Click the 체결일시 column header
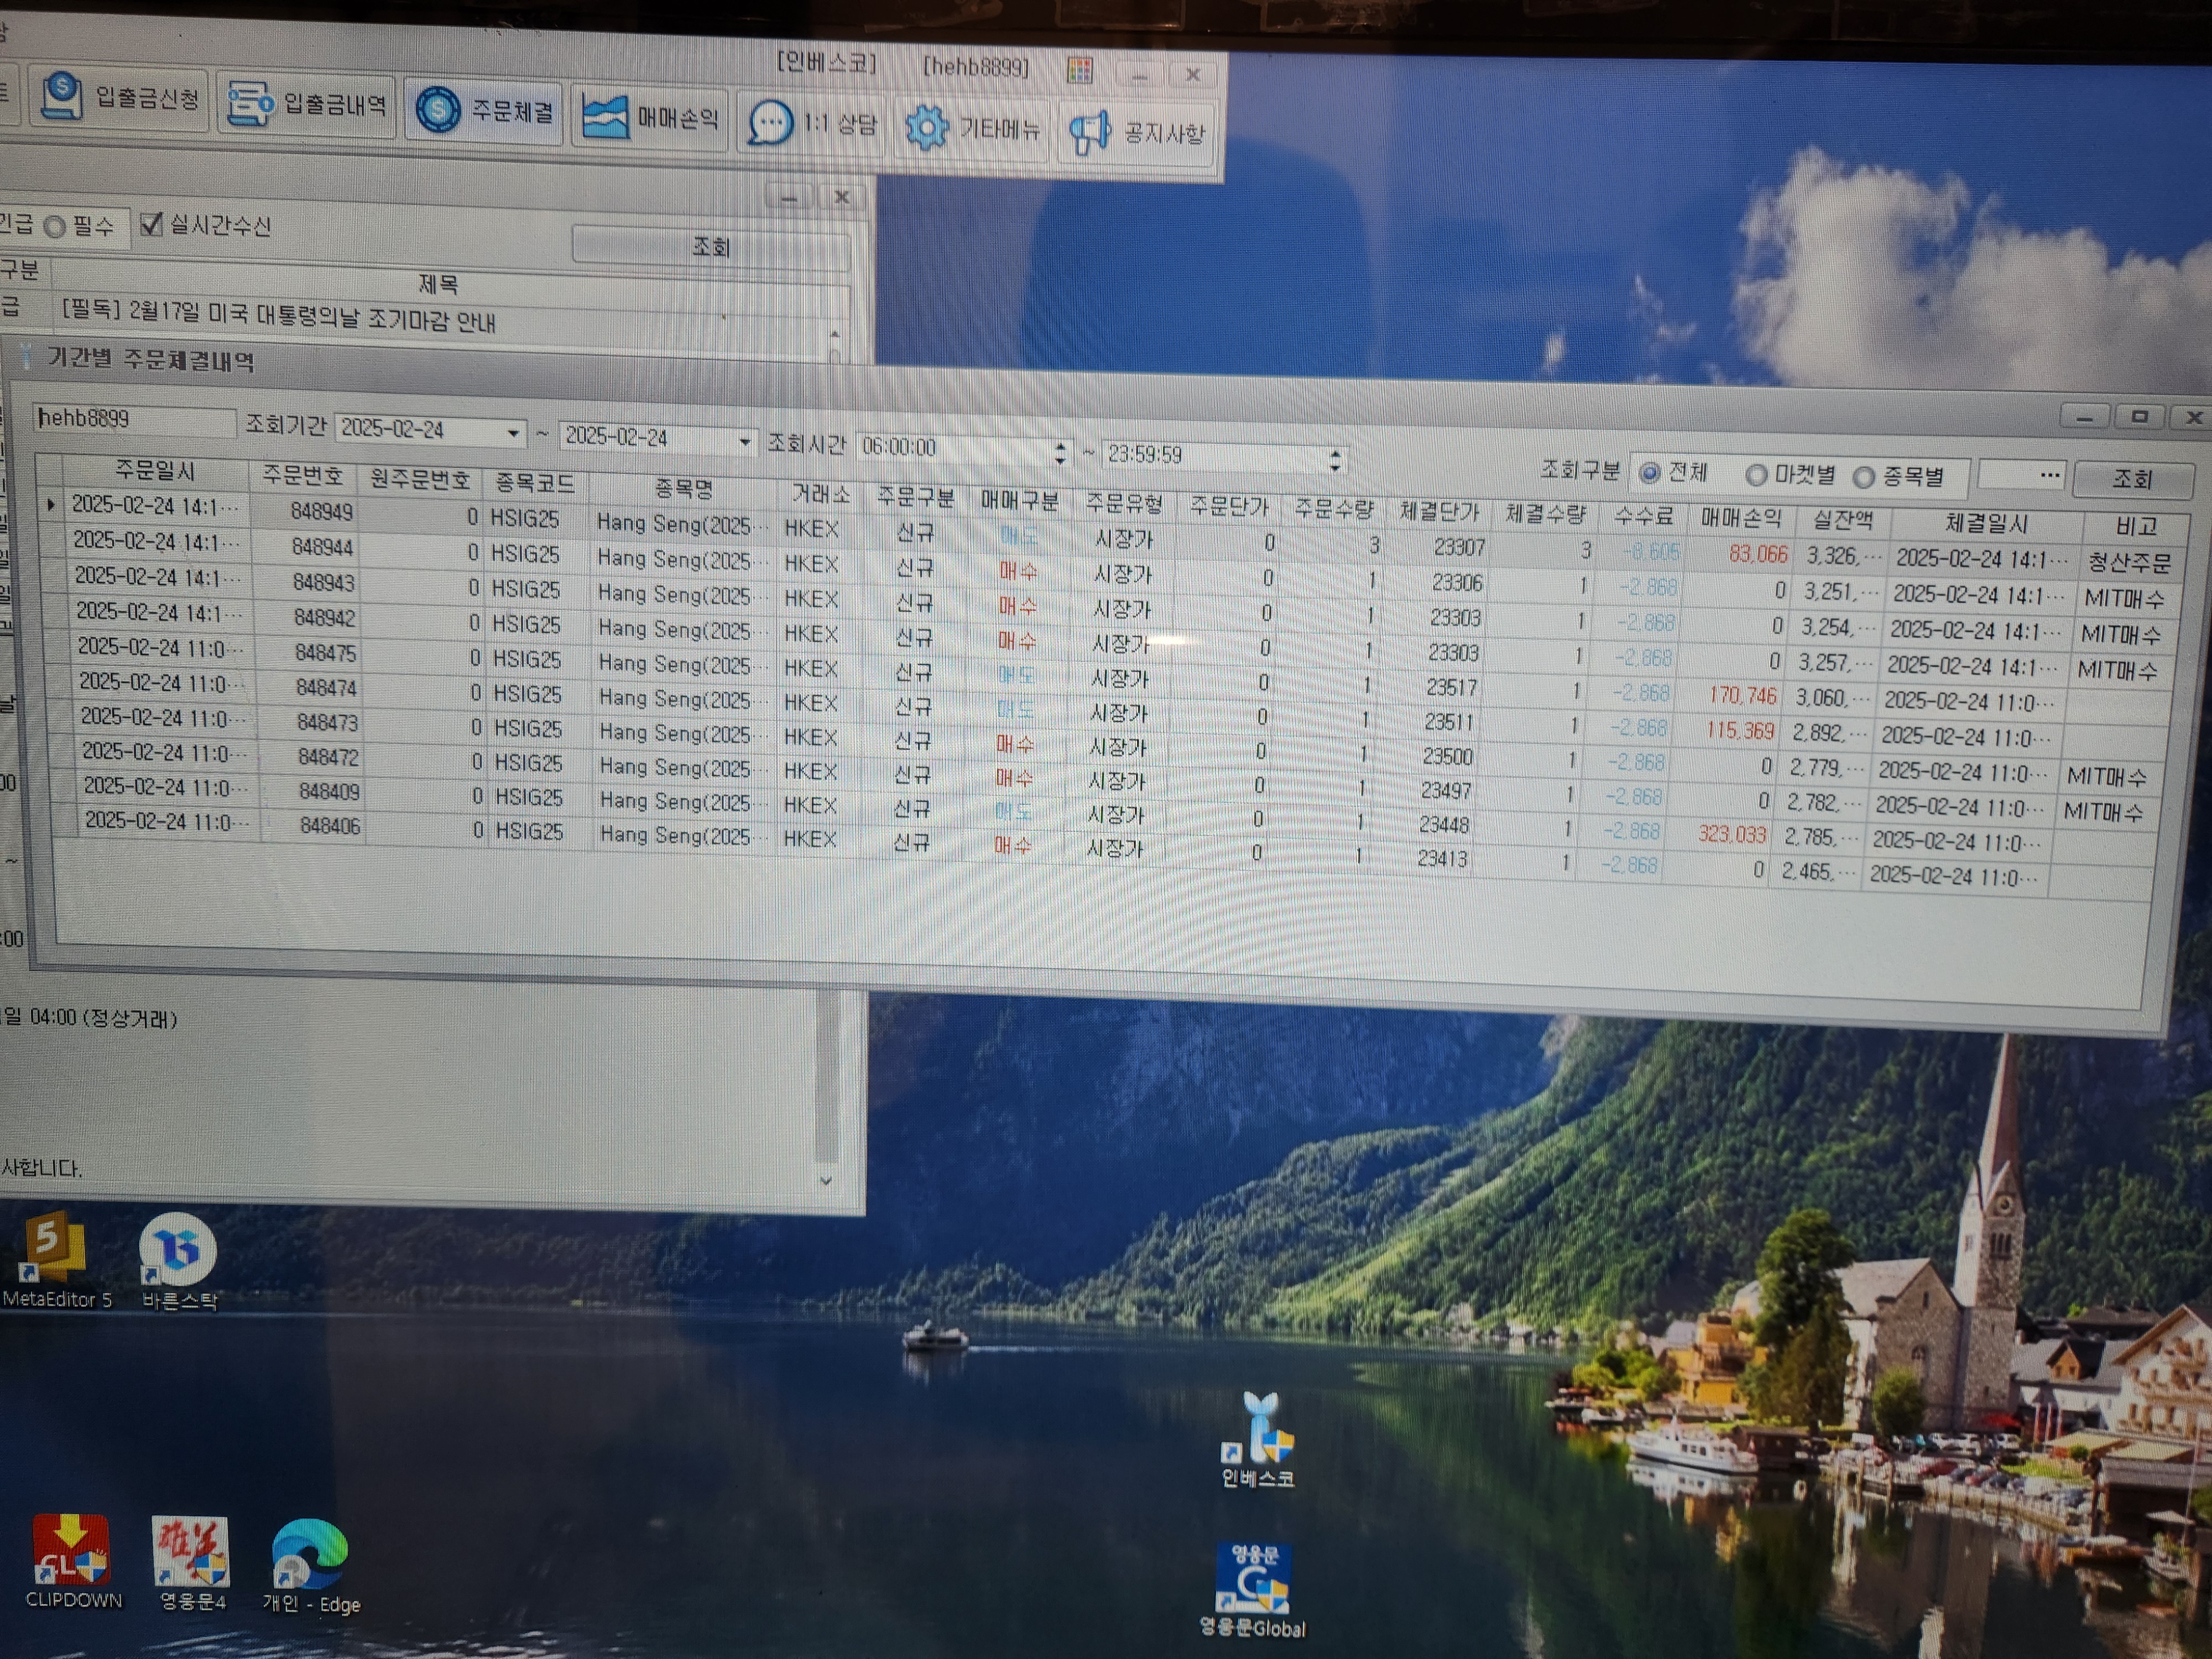 point(1986,524)
